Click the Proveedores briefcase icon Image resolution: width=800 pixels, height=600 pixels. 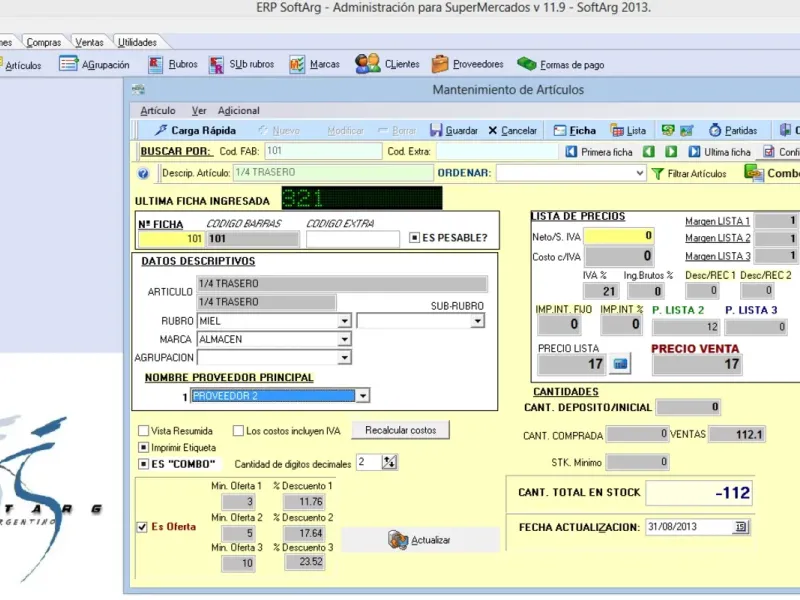click(439, 64)
